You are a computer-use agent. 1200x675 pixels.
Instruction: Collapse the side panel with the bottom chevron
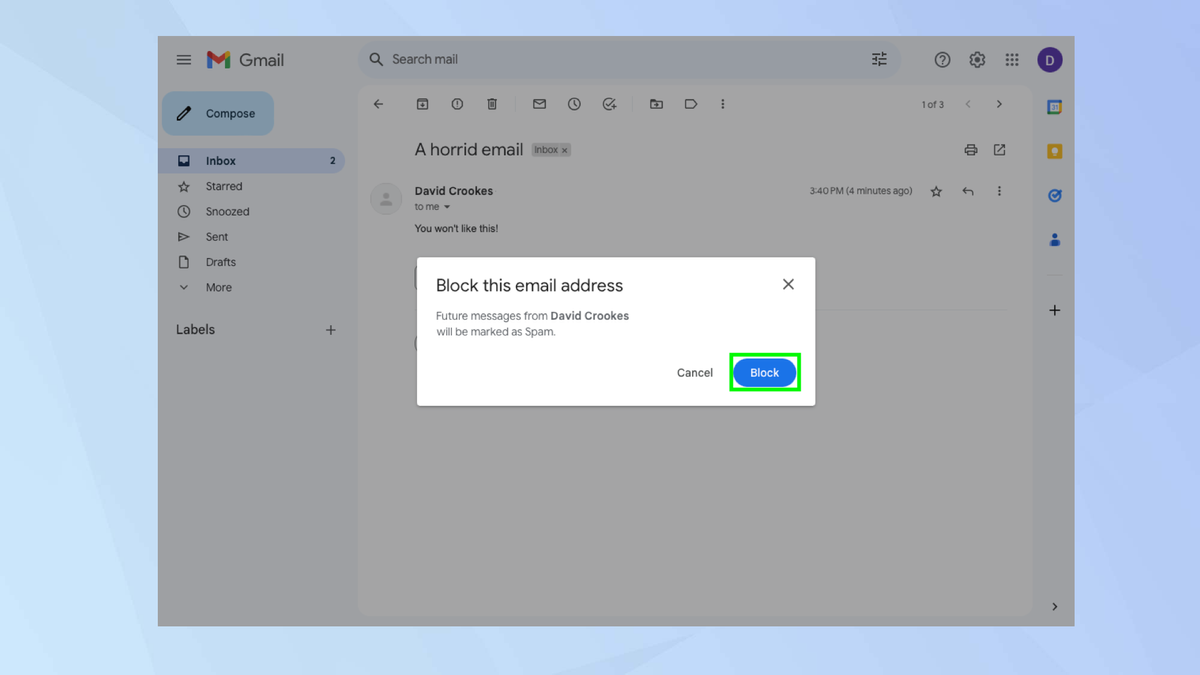(1054, 606)
